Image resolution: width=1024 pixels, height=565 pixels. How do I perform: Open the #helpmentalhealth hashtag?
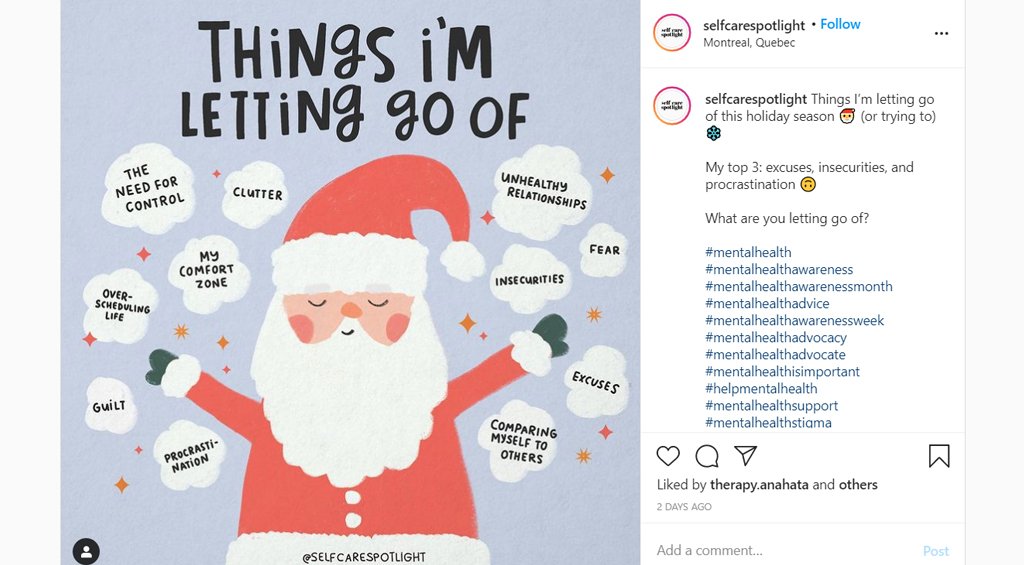point(761,388)
